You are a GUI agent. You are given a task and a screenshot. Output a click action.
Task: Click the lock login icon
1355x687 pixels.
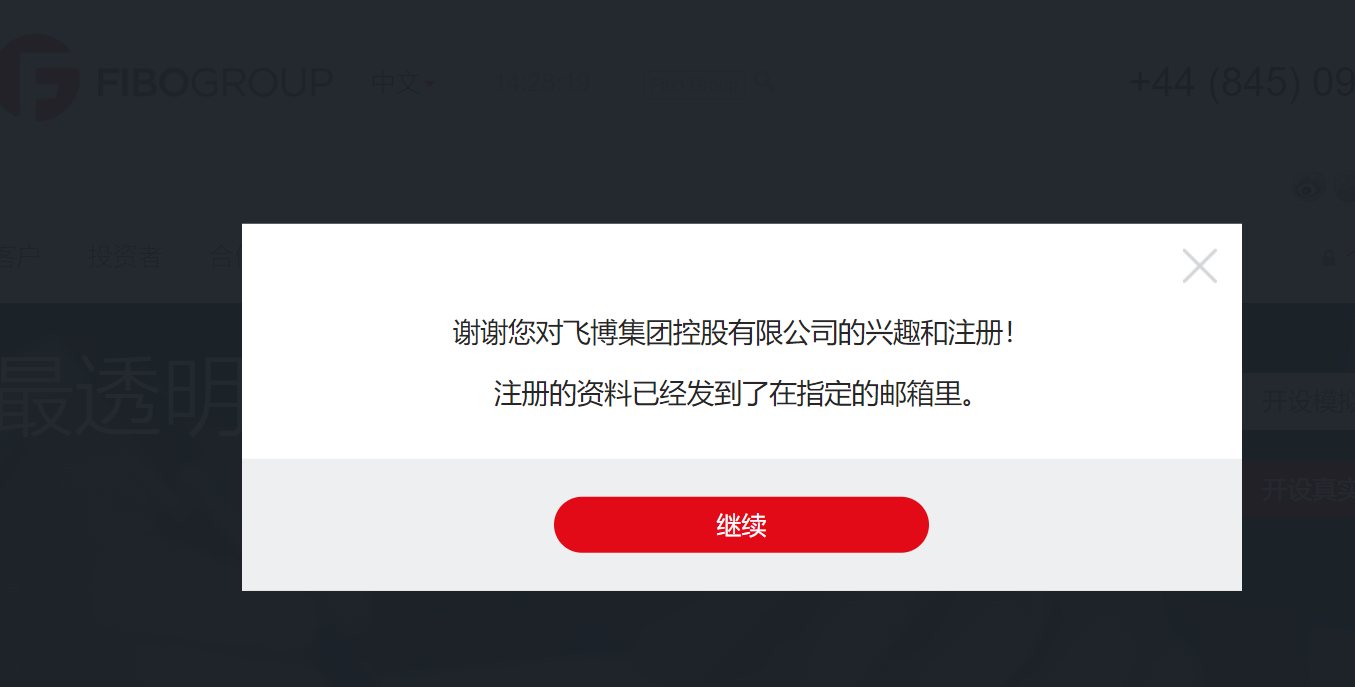point(1329,259)
